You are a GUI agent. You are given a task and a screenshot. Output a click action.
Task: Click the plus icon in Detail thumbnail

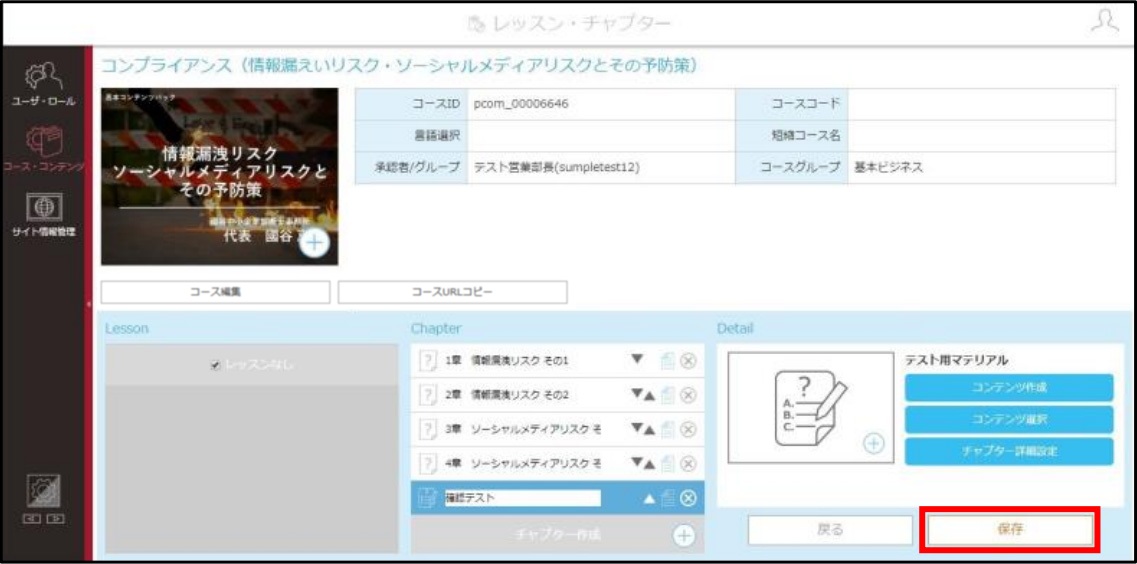pos(875,443)
